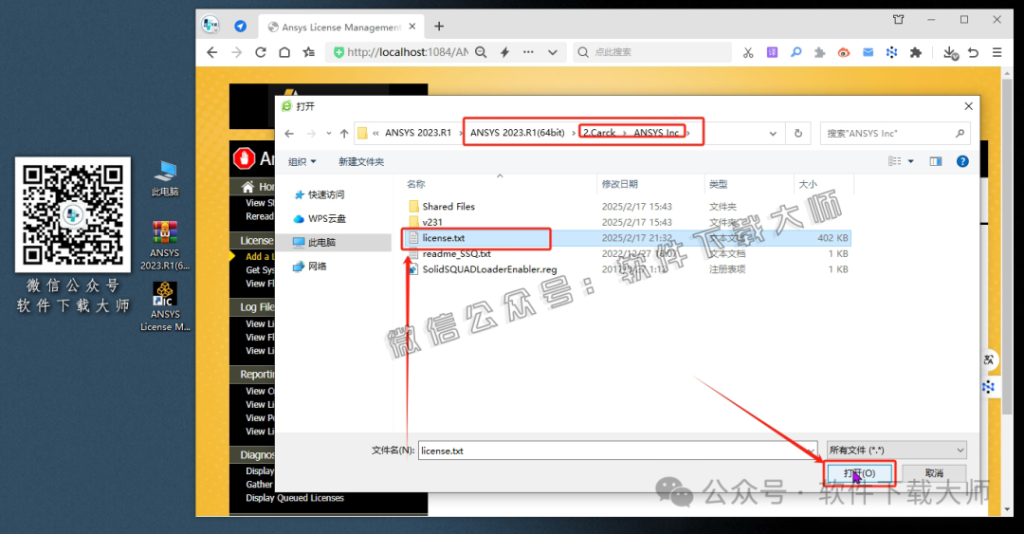Screen dimensions: 1024x534
Task: Toggle the preview pane icon
Action: (x=936, y=161)
